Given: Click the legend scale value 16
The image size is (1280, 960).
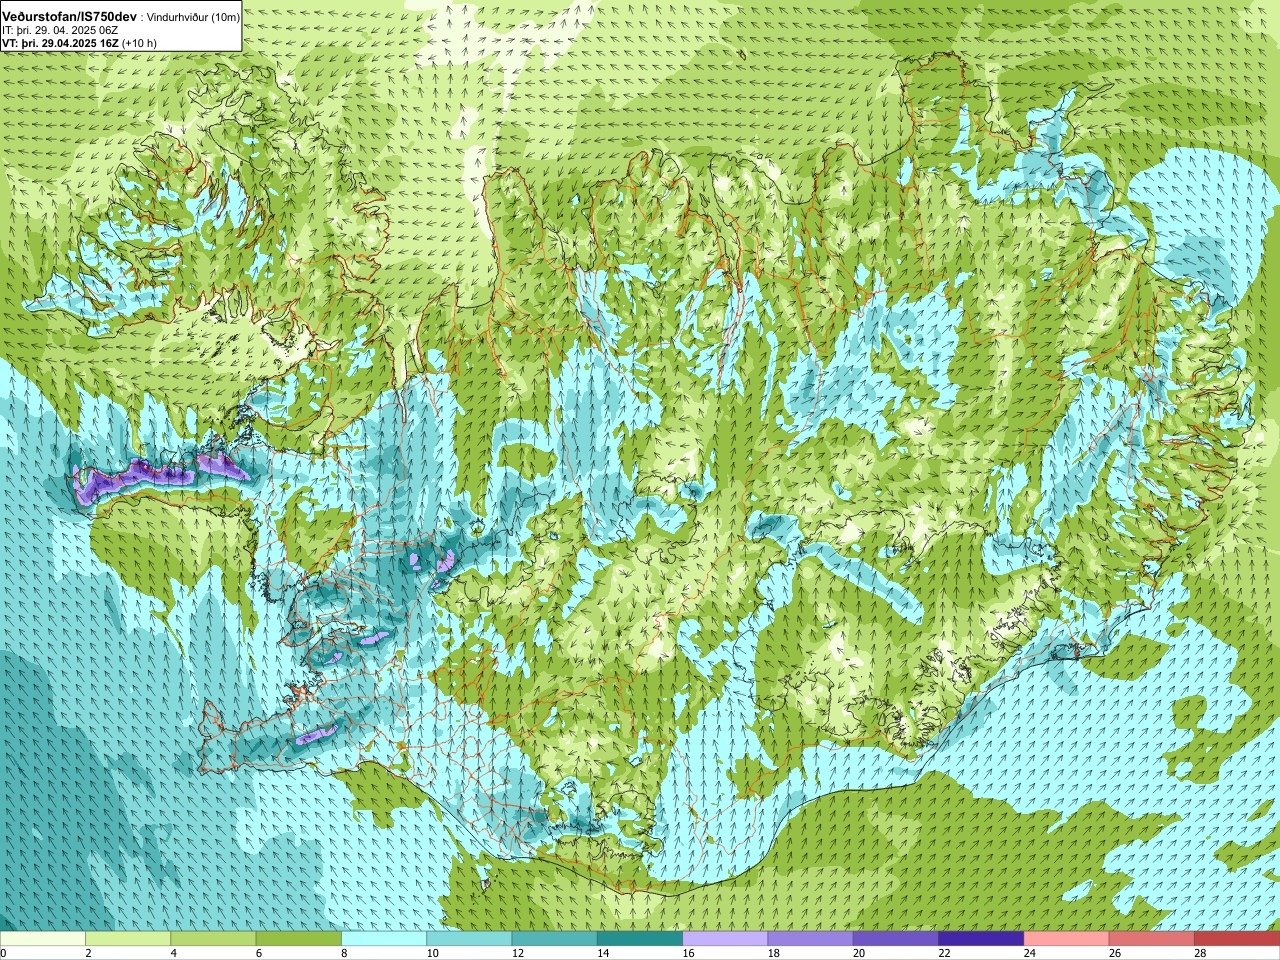Looking at the screenshot, I should [688, 953].
